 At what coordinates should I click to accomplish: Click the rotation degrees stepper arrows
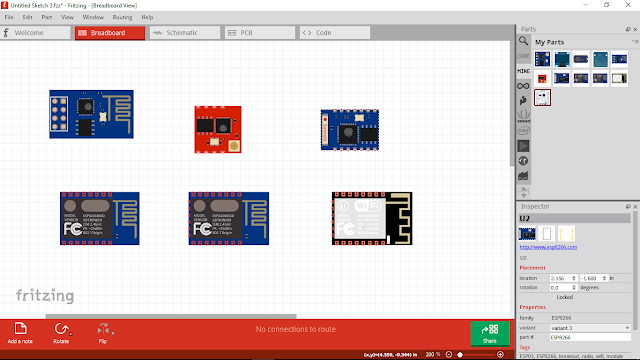[x=573, y=287]
